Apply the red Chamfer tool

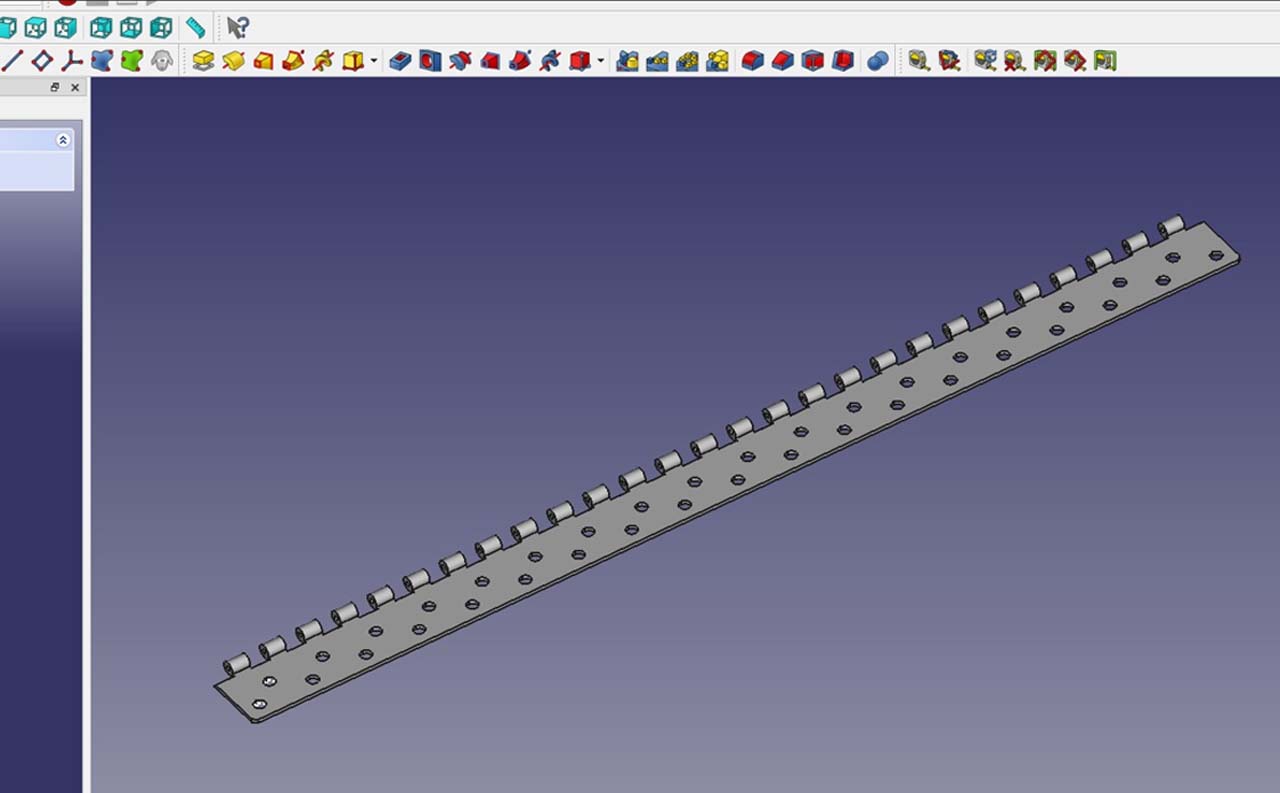783,61
